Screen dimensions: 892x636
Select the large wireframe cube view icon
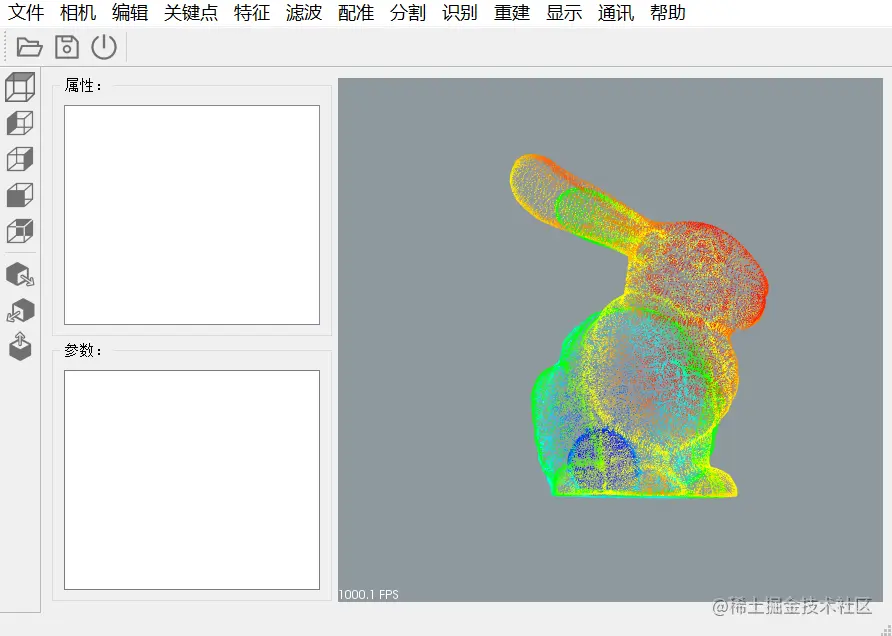pos(20,87)
